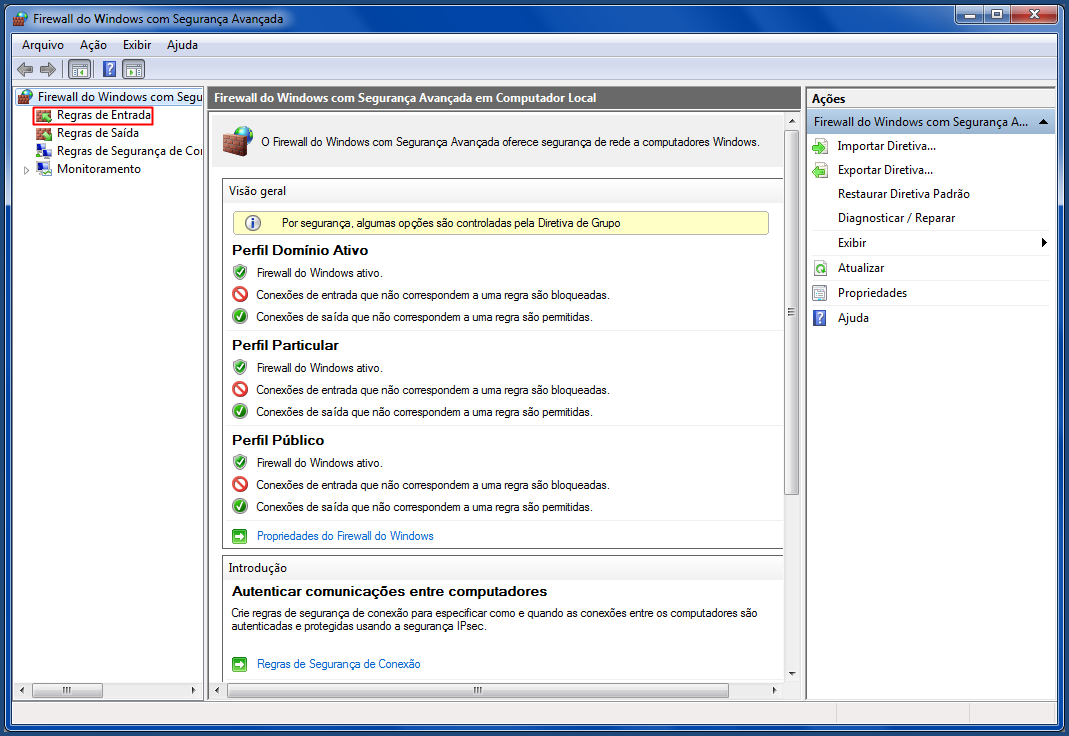Click the main pane vertical scrollbar thumb

[x=792, y=312]
